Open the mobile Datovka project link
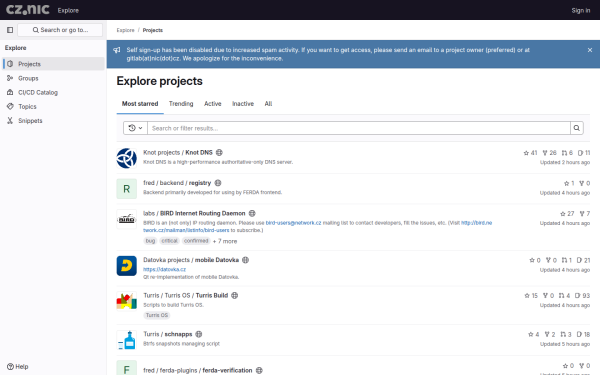 click(x=191, y=260)
